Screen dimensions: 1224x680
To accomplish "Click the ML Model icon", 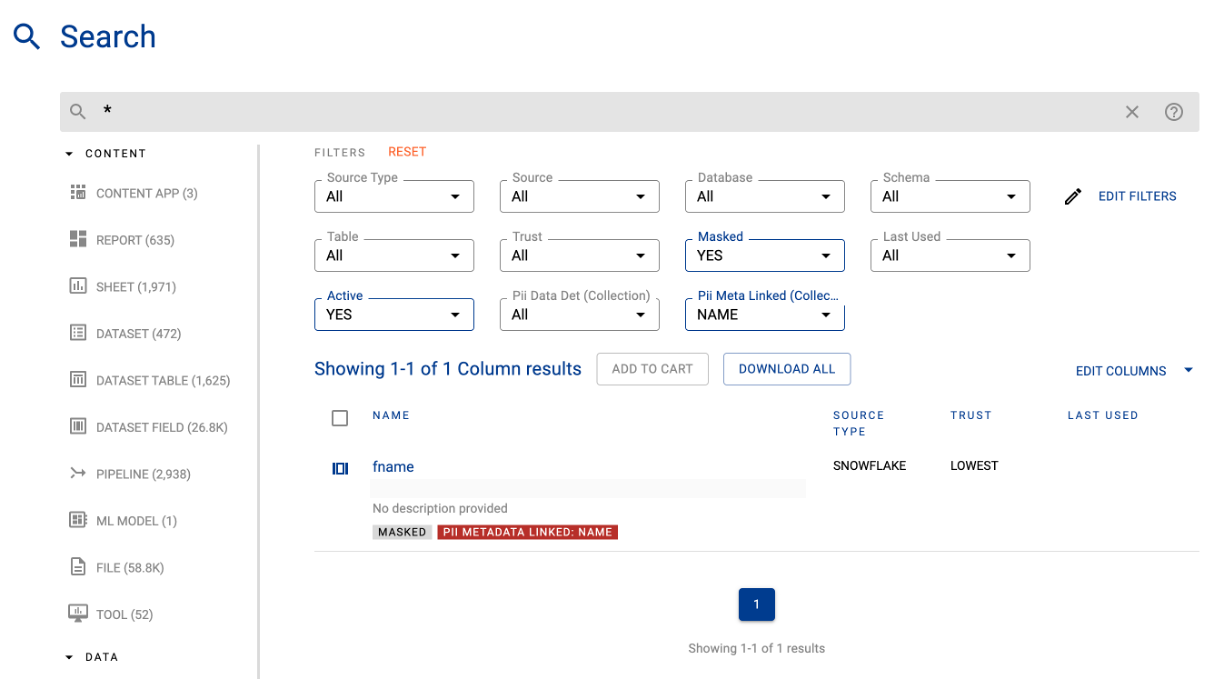I will 78,520.
